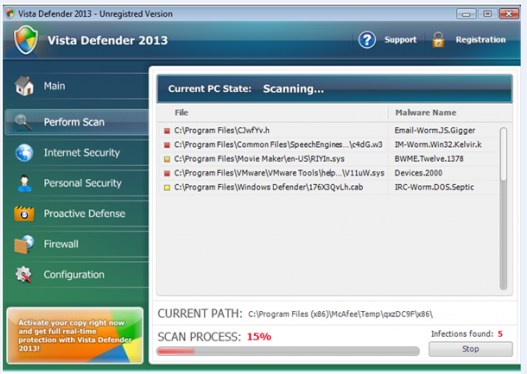Screen dimensions: 527x374
Task: Go to Personal Security
Action: point(77,183)
